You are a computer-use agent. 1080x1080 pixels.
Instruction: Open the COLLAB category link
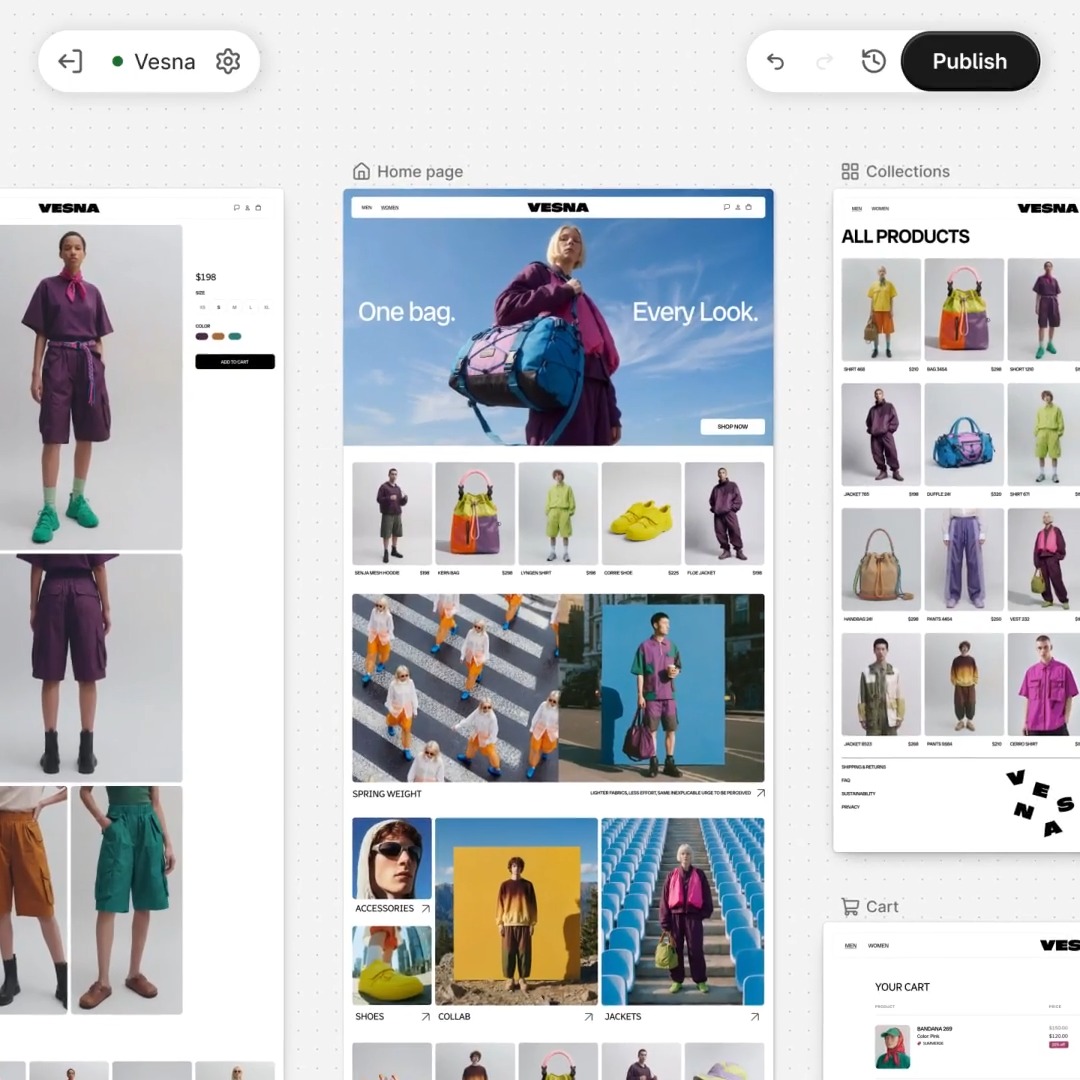tap(454, 1017)
